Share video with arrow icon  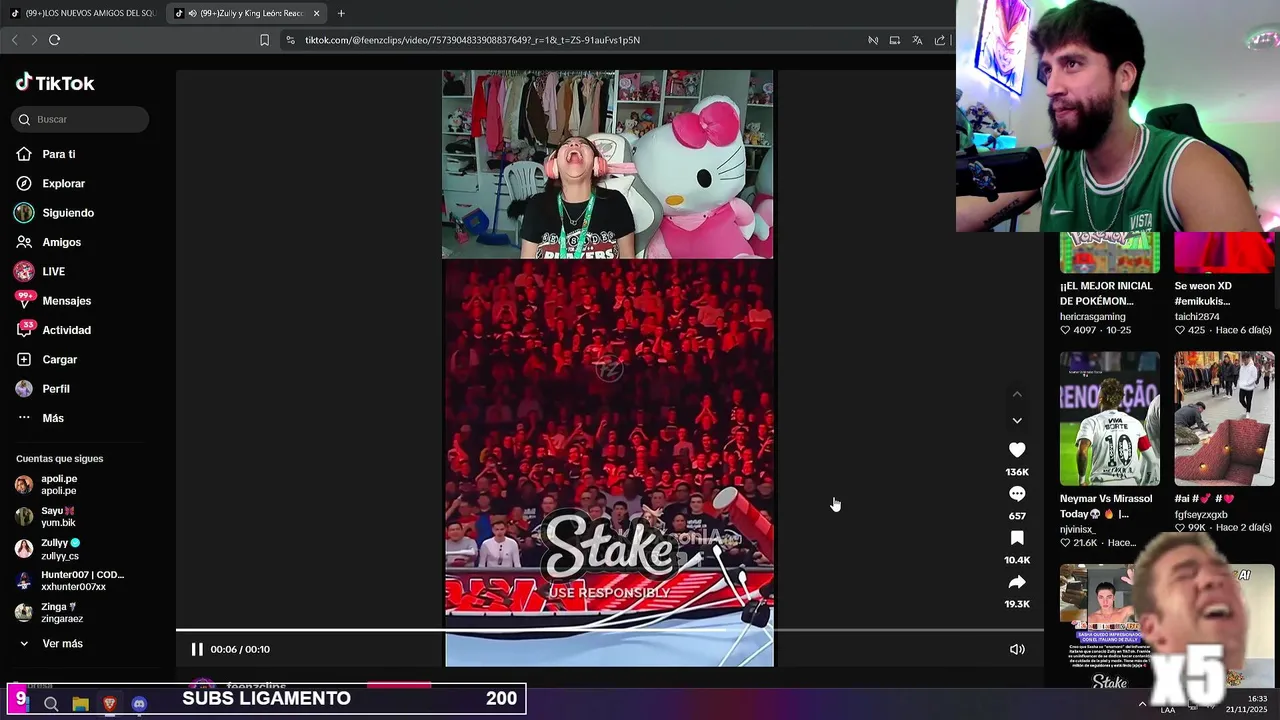click(1017, 582)
